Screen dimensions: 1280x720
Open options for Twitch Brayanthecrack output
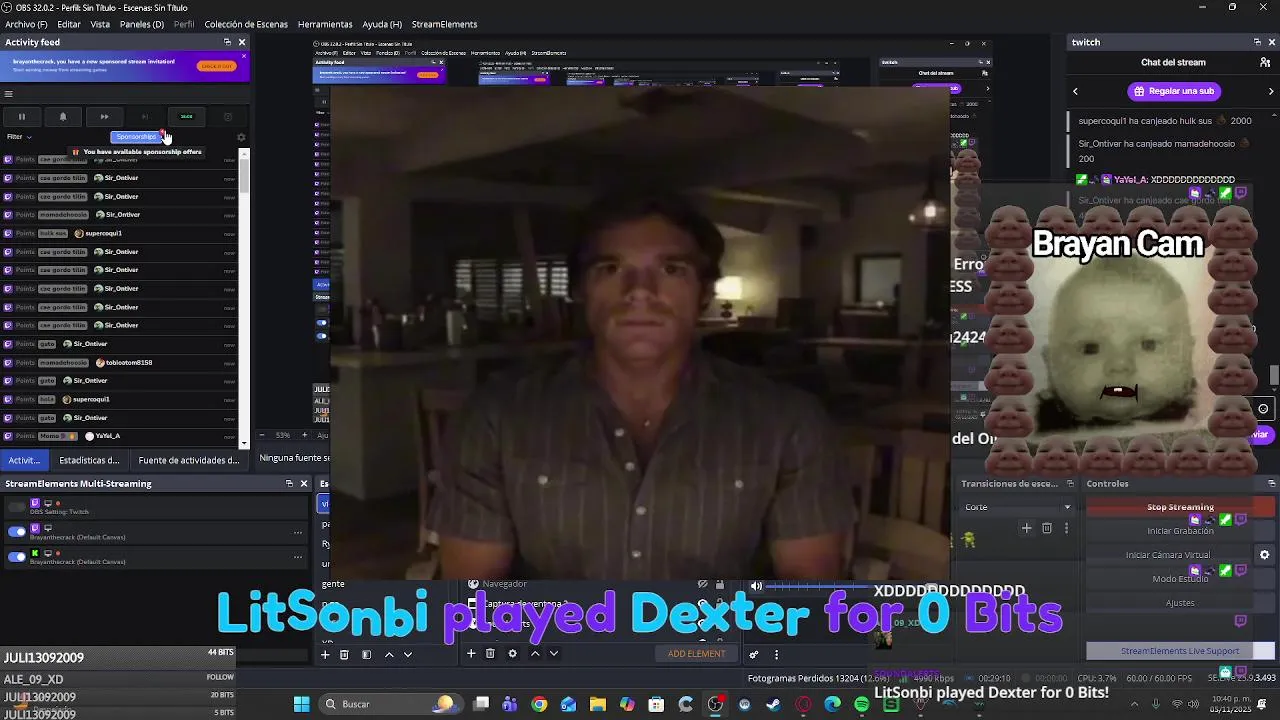(x=297, y=532)
